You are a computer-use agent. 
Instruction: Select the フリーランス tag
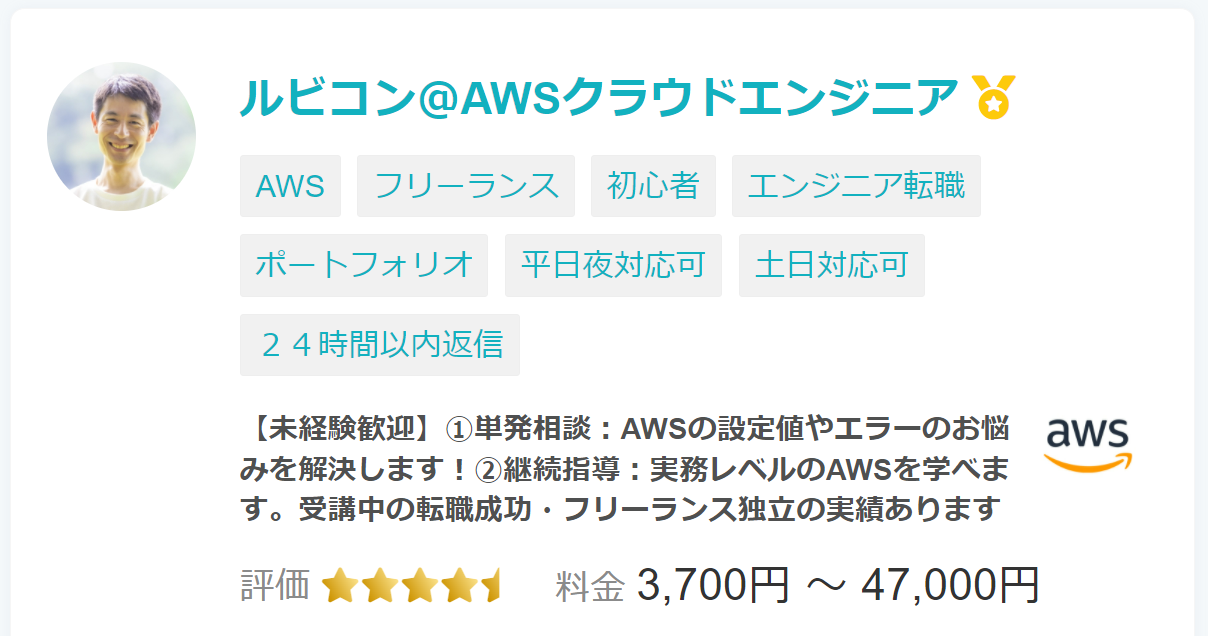click(466, 186)
